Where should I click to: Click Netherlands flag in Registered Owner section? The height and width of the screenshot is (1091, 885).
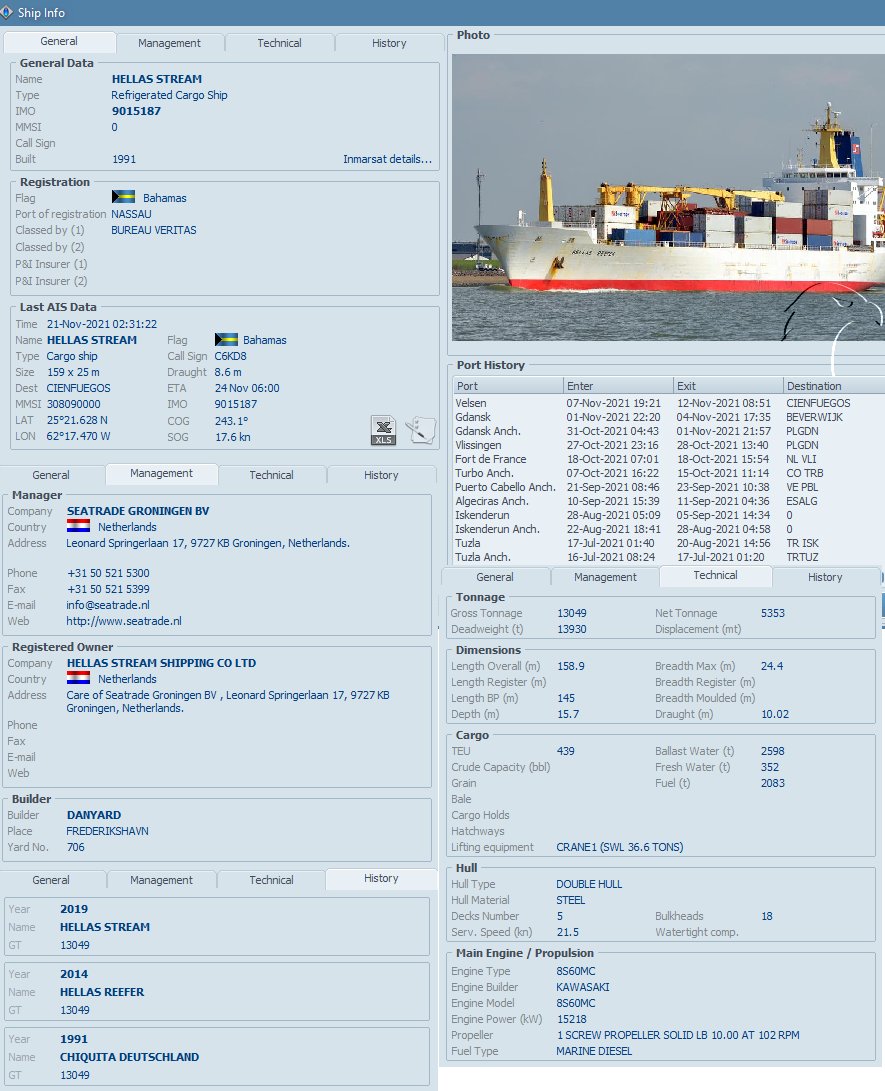click(x=78, y=678)
